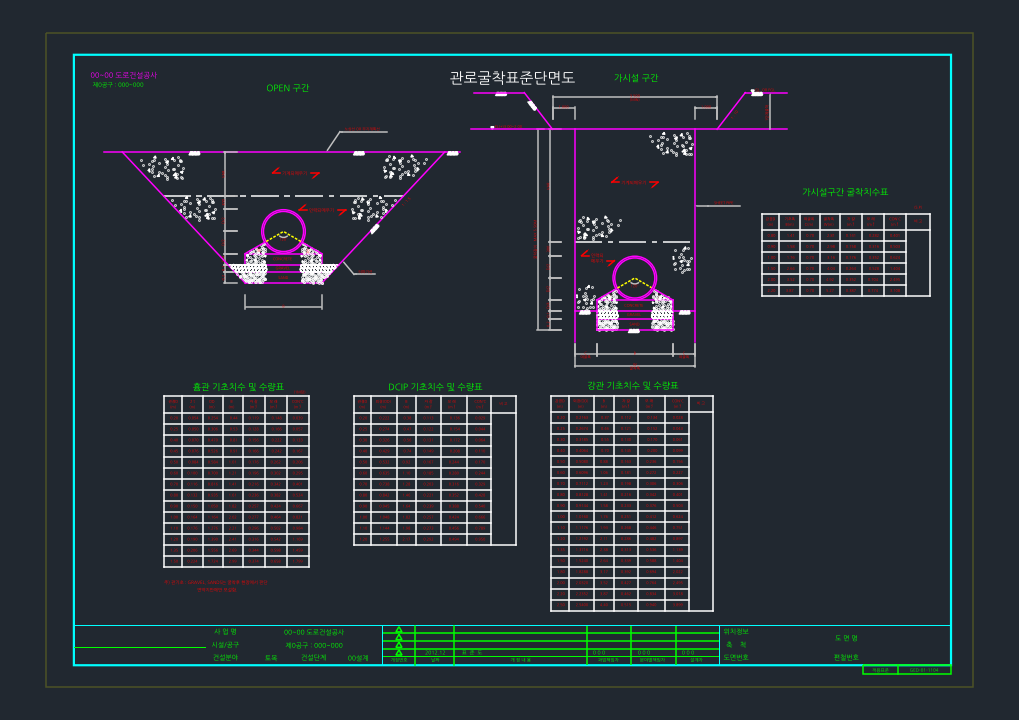Click the red note text below 흄관 table
Viewport: 1019px width, 720px height.
coord(216,586)
